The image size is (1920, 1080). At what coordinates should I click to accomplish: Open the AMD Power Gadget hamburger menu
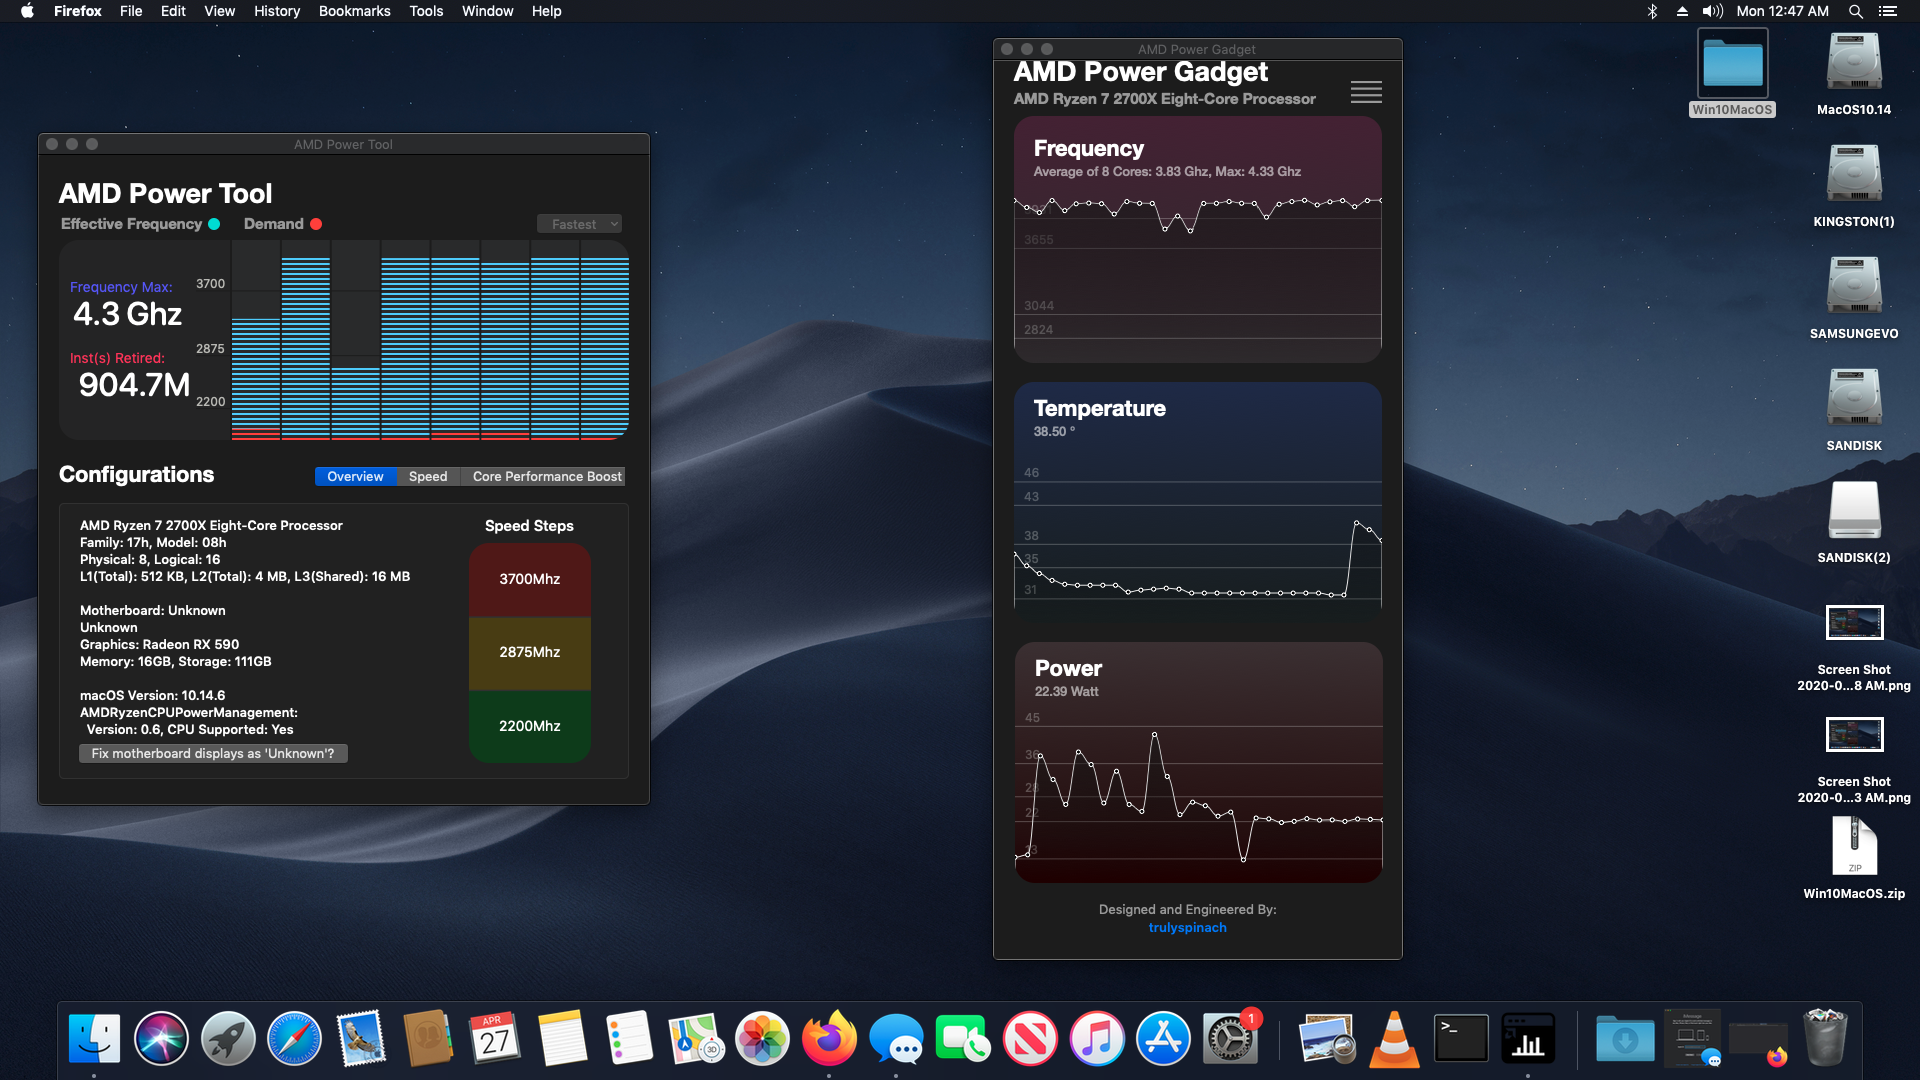click(x=1366, y=92)
